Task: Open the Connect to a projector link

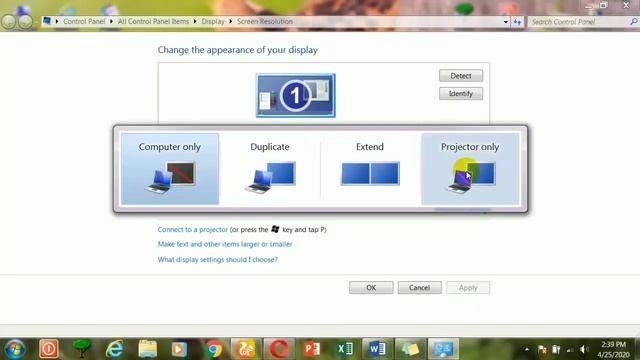Action: point(193,229)
